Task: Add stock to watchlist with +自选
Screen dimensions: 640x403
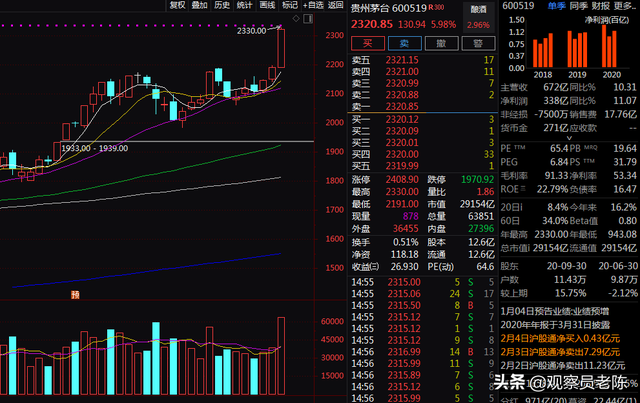Action: 313,5
